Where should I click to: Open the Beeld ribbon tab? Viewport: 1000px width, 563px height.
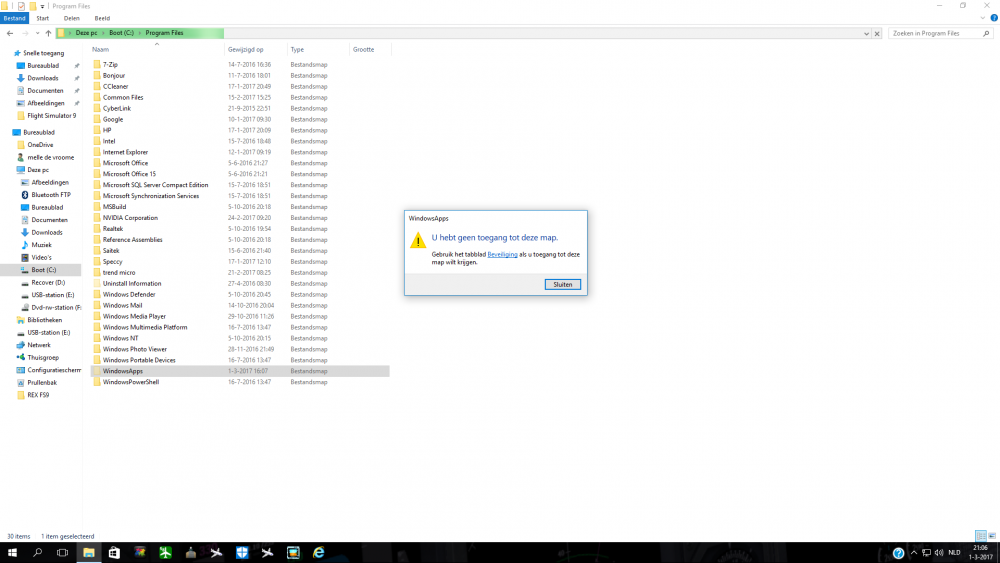click(x=102, y=18)
